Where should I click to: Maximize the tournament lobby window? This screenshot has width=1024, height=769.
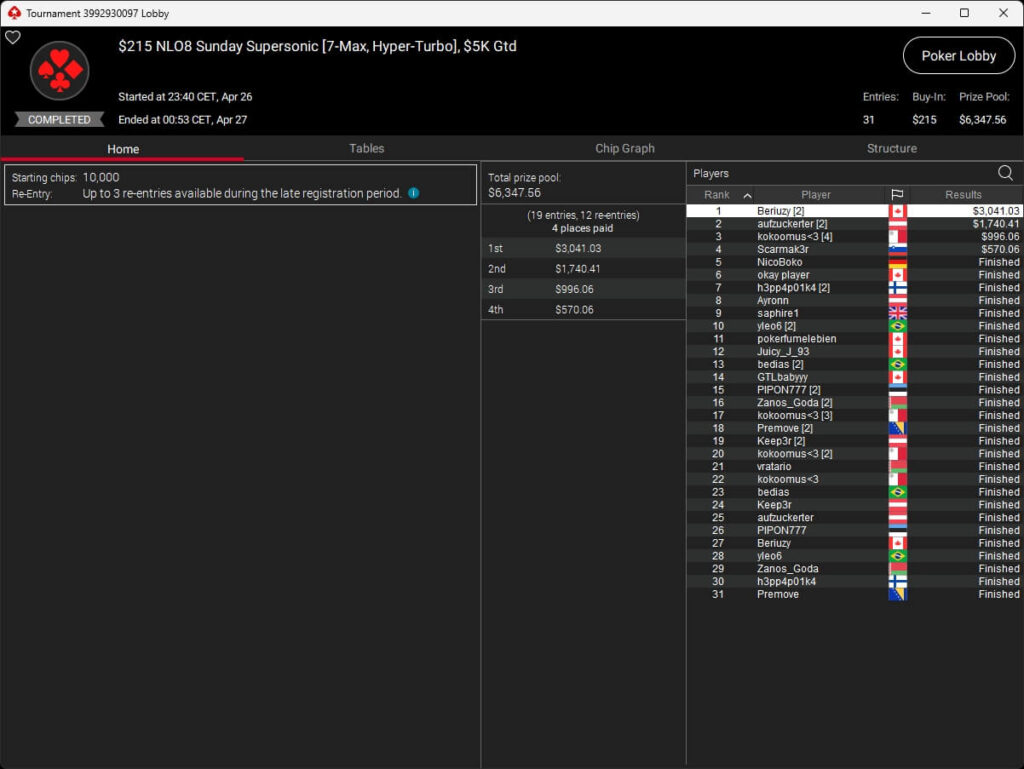click(x=964, y=13)
